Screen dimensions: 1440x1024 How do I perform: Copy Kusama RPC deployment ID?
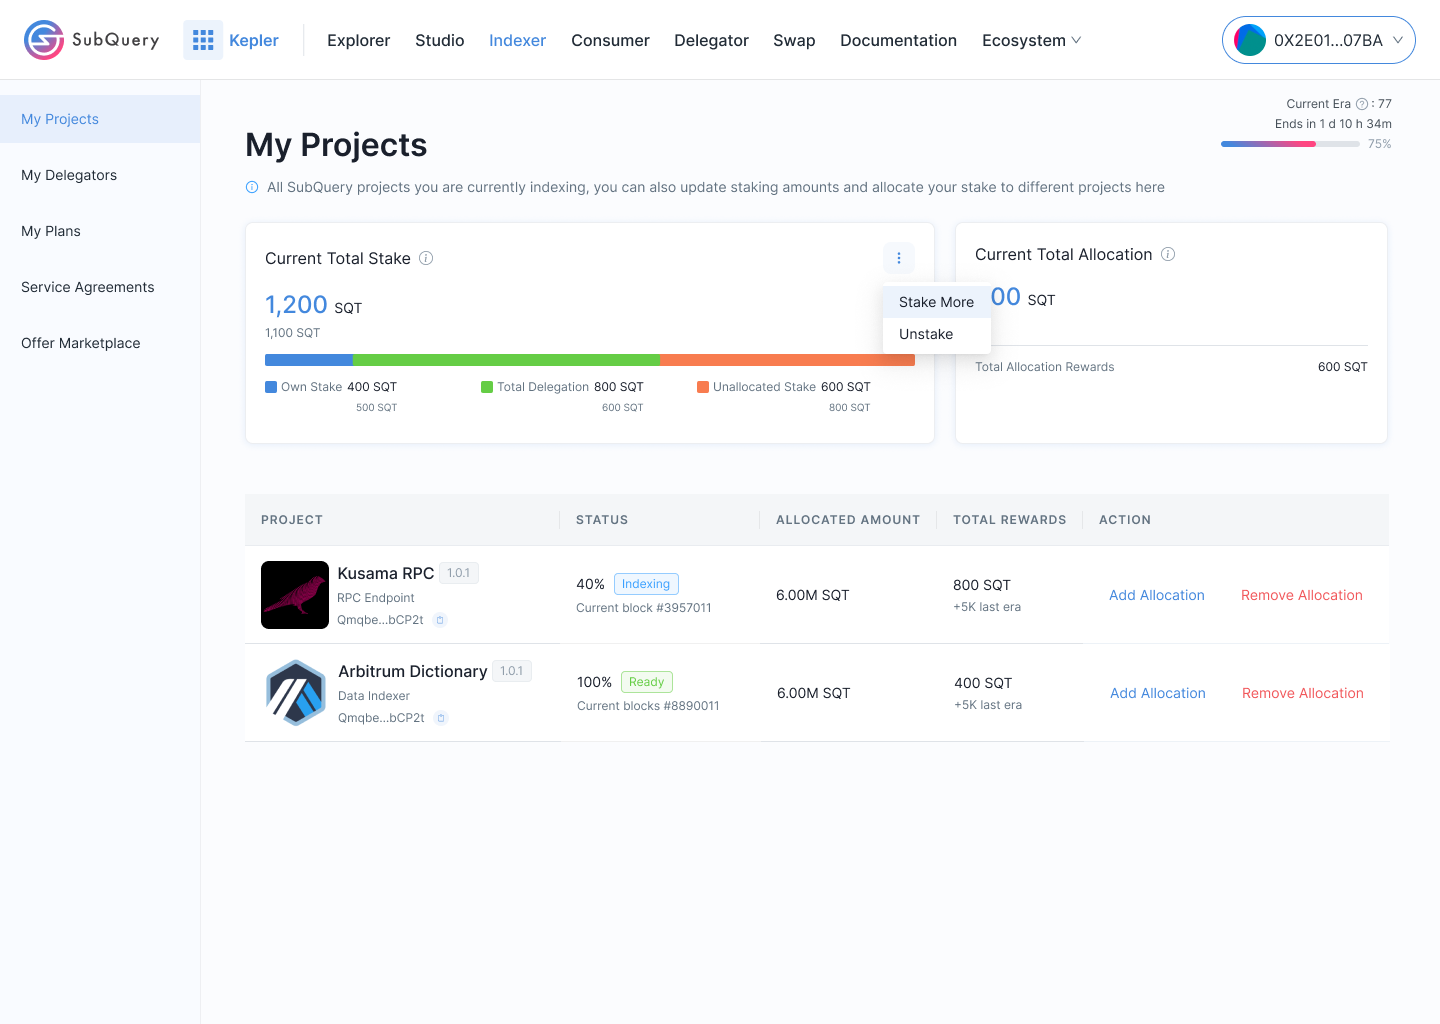coord(440,620)
